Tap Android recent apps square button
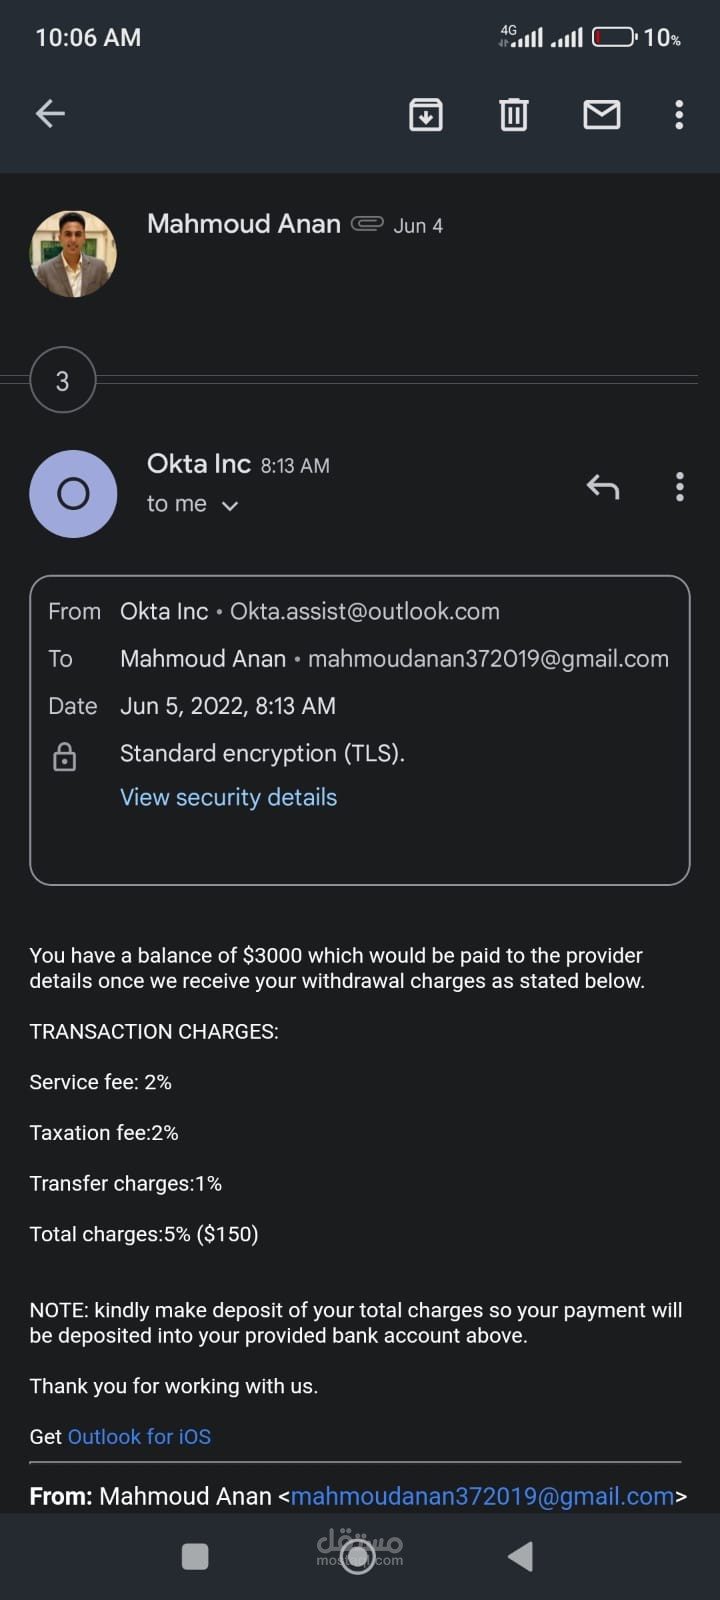Image resolution: width=720 pixels, height=1600 pixels. pos(195,1556)
